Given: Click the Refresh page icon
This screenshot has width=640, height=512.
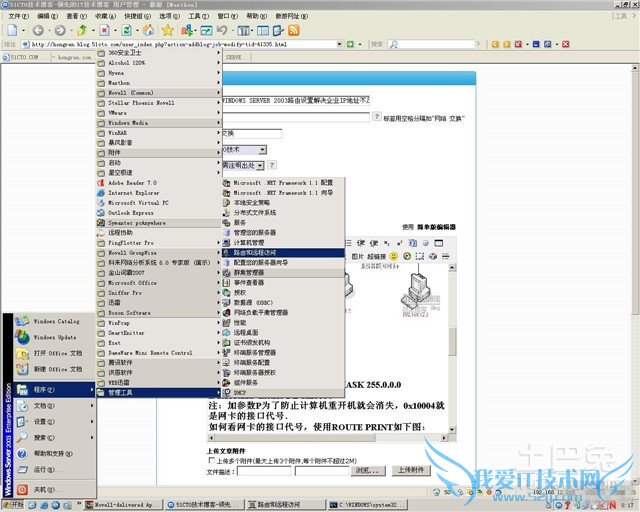Looking at the screenshot, I should pyautogui.click(x=127, y=30).
